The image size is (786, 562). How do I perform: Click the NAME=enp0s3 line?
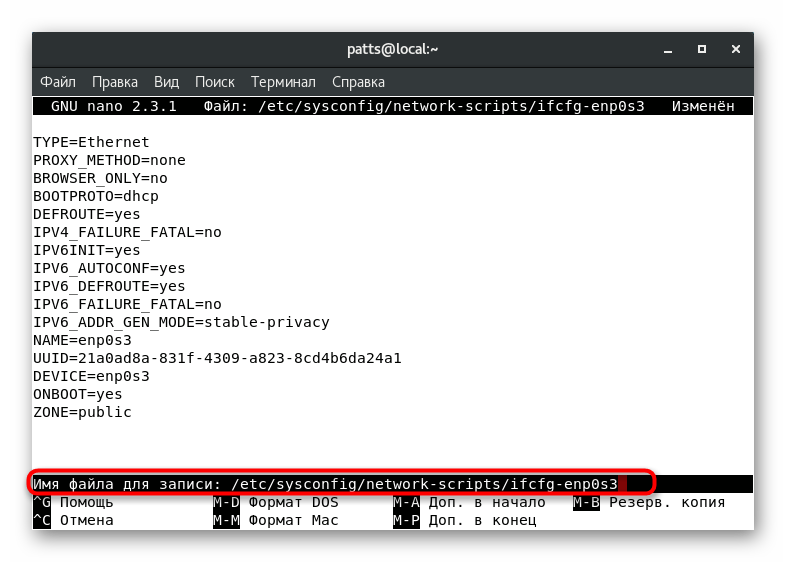tap(82, 340)
